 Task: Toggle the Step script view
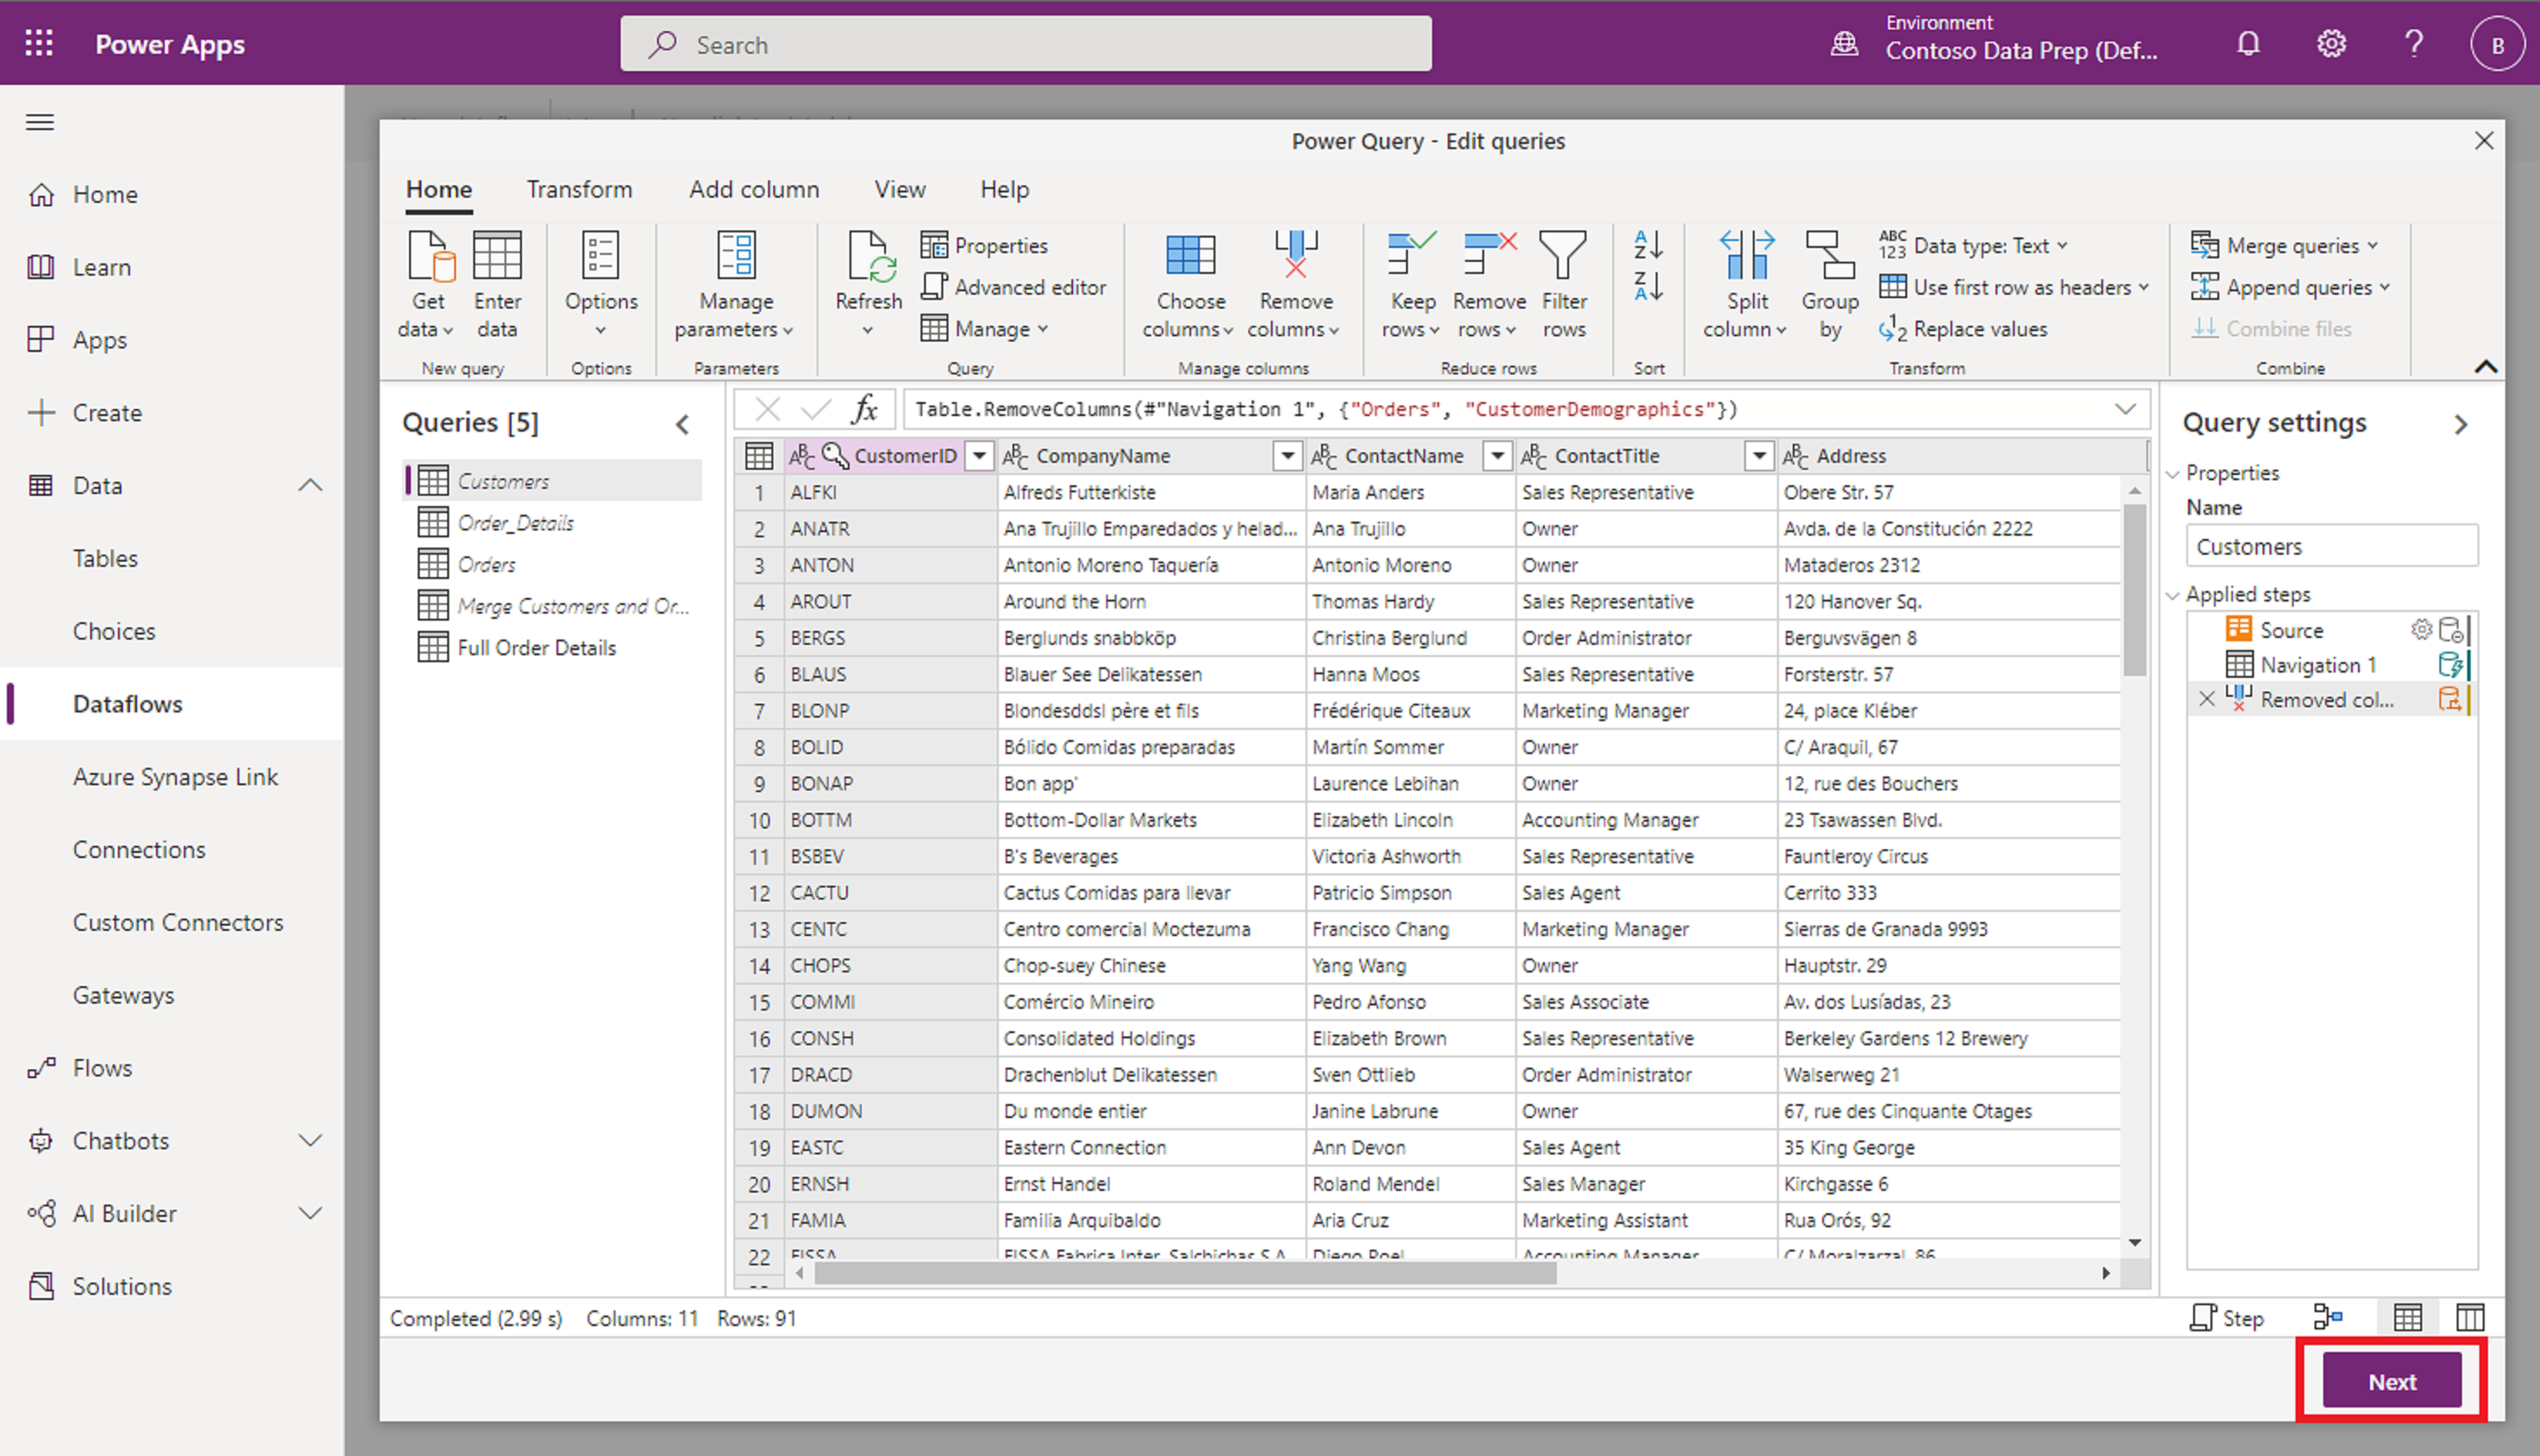tap(2227, 1318)
